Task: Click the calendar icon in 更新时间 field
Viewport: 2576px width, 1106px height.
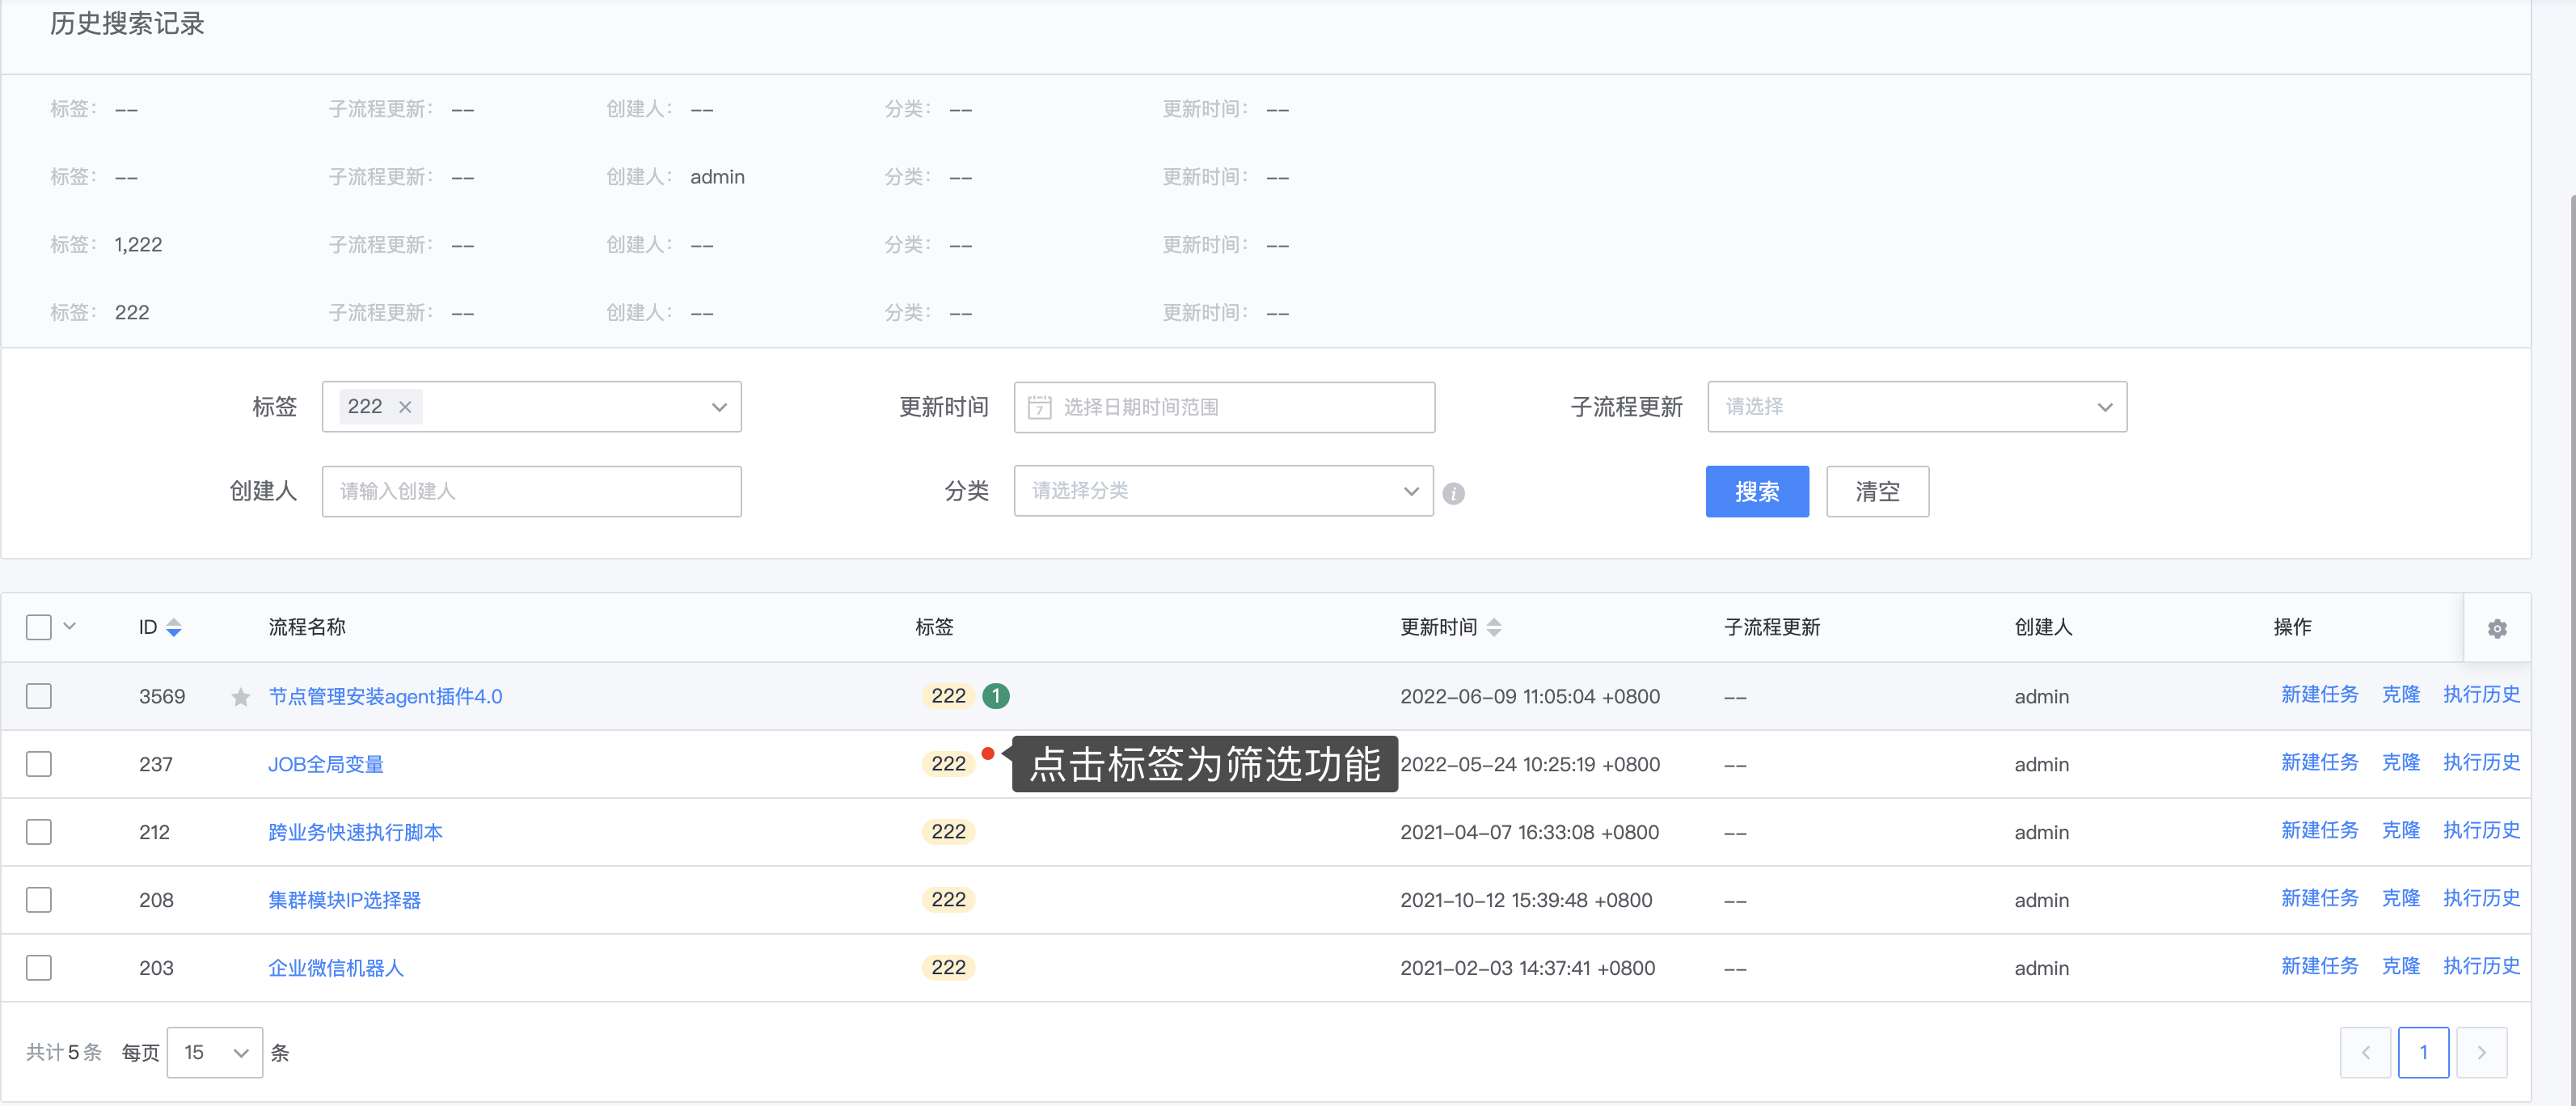Action: 1039,407
